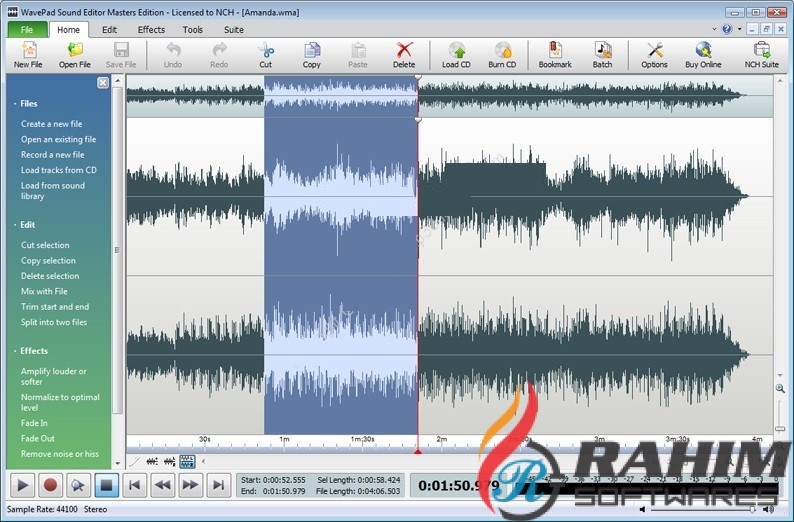Start recording with the red Record button
Image resolution: width=794 pixels, height=522 pixels.
50,485
